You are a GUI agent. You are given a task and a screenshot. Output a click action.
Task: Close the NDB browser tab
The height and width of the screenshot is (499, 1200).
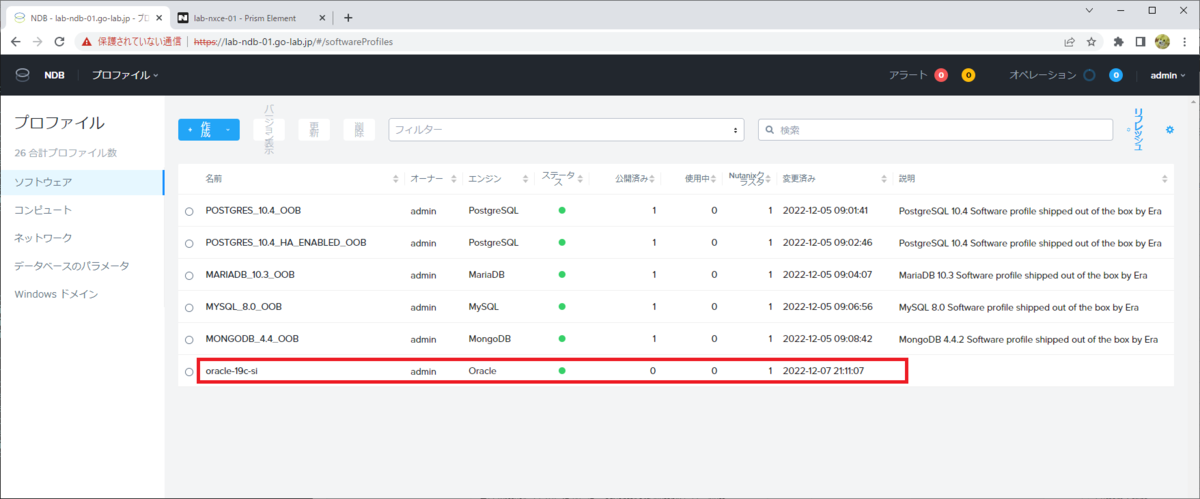(158, 18)
